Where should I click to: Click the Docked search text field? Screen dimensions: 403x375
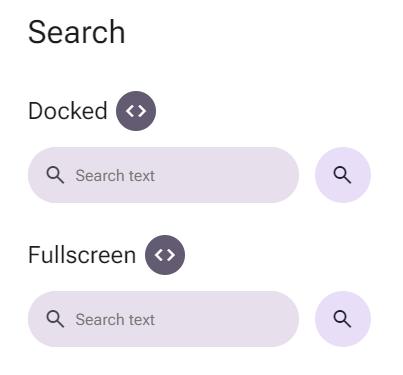163,175
